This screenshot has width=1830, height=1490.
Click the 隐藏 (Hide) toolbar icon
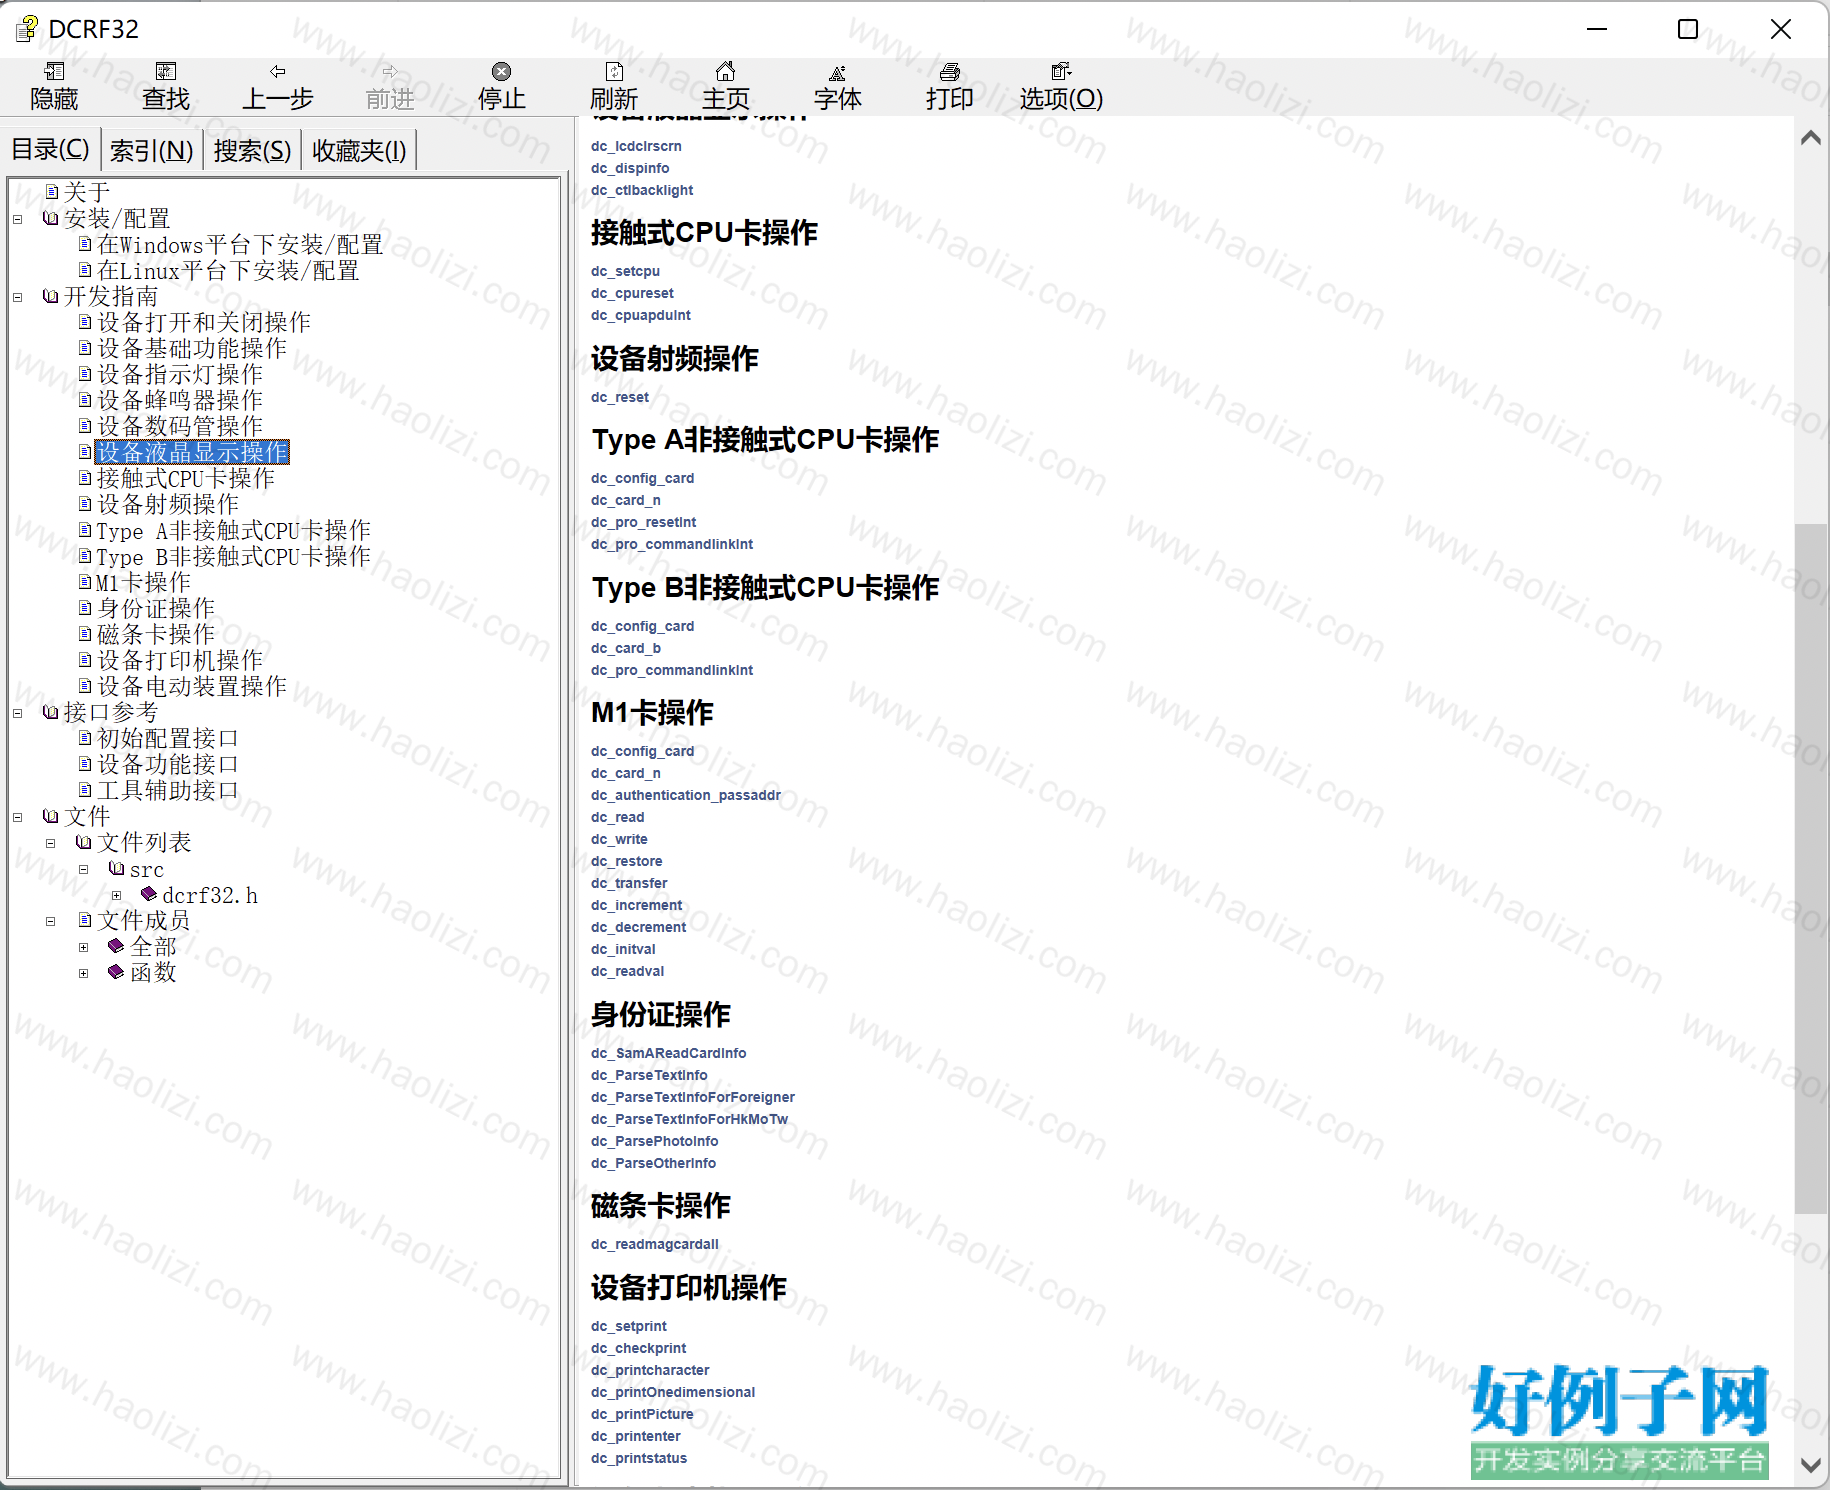coord(54,71)
